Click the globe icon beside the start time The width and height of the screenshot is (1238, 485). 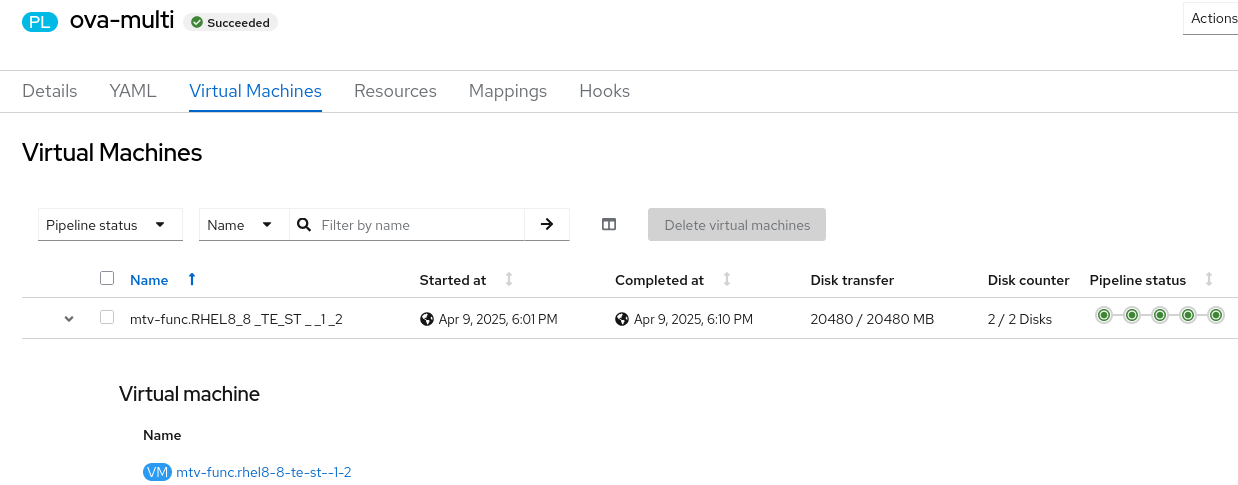tap(427, 319)
